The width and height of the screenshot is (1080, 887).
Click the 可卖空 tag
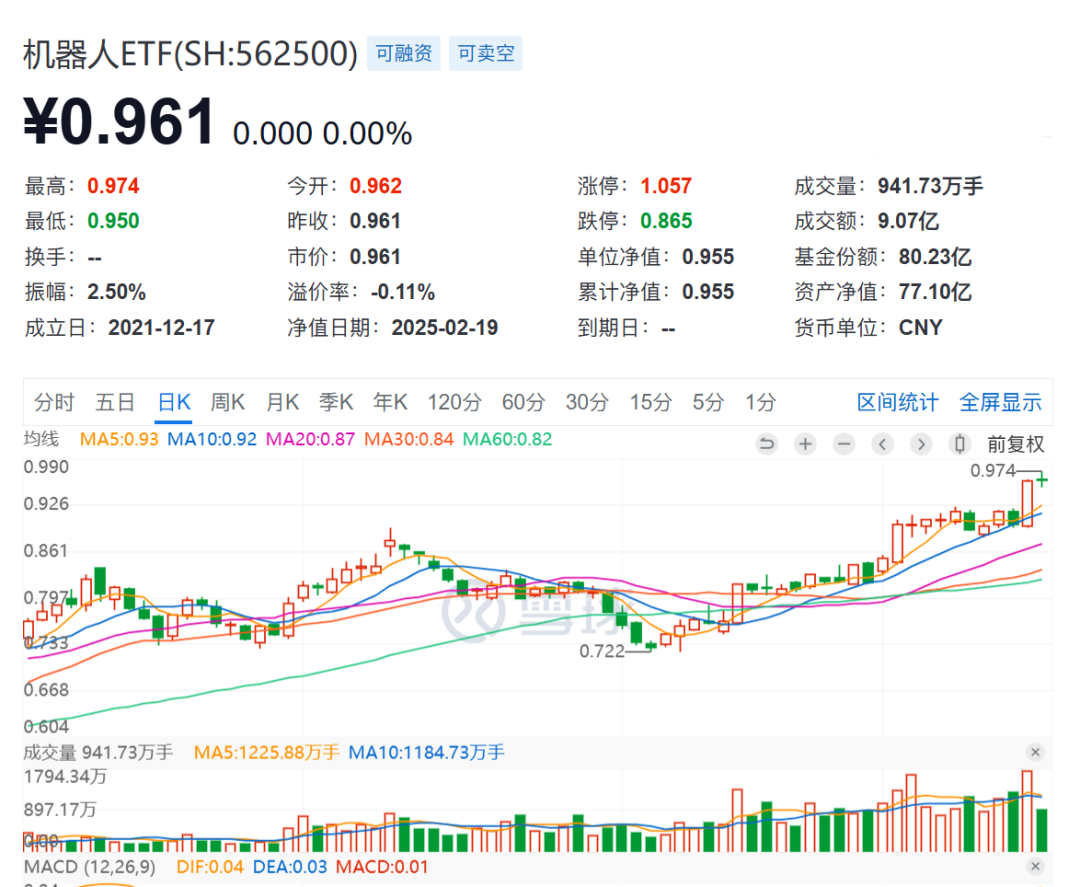[x=486, y=54]
